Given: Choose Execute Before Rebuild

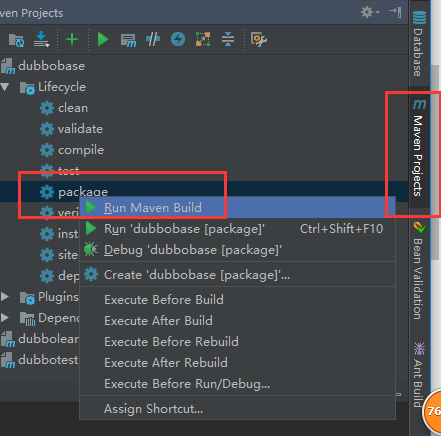Looking at the screenshot, I should (x=237, y=342).
